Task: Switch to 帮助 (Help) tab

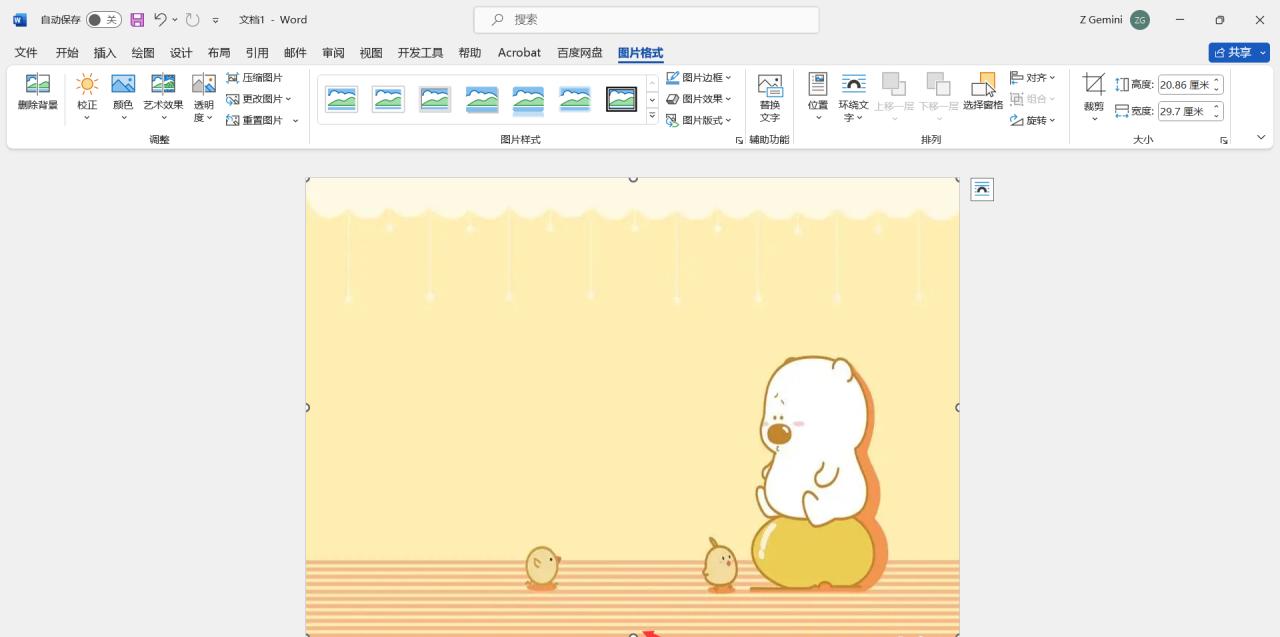Action: click(470, 53)
